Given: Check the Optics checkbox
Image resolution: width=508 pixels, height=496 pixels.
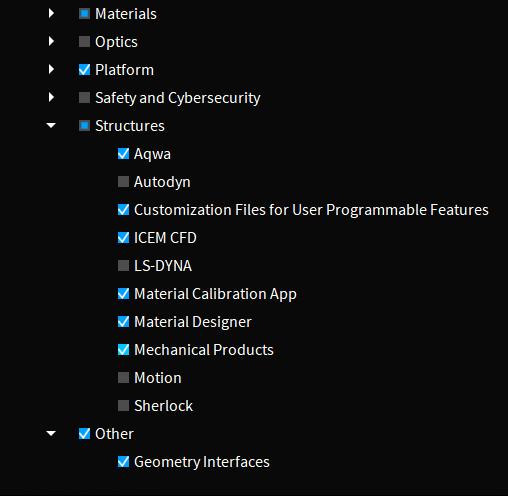Looking at the screenshot, I should (84, 42).
